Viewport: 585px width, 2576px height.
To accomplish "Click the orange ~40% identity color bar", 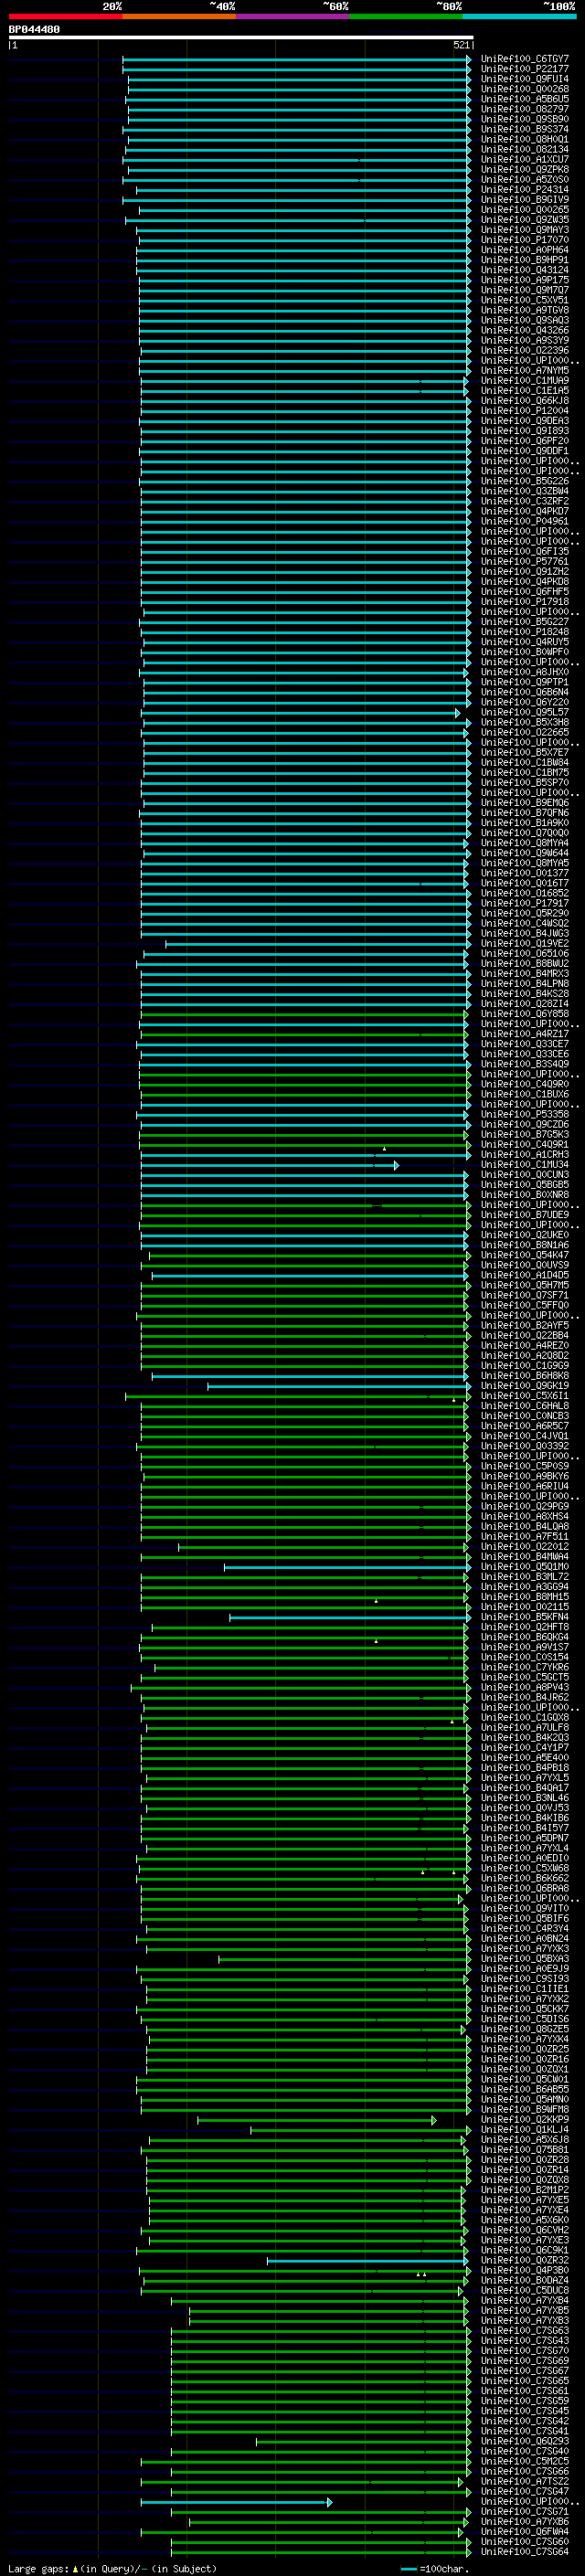I will [179, 16].
